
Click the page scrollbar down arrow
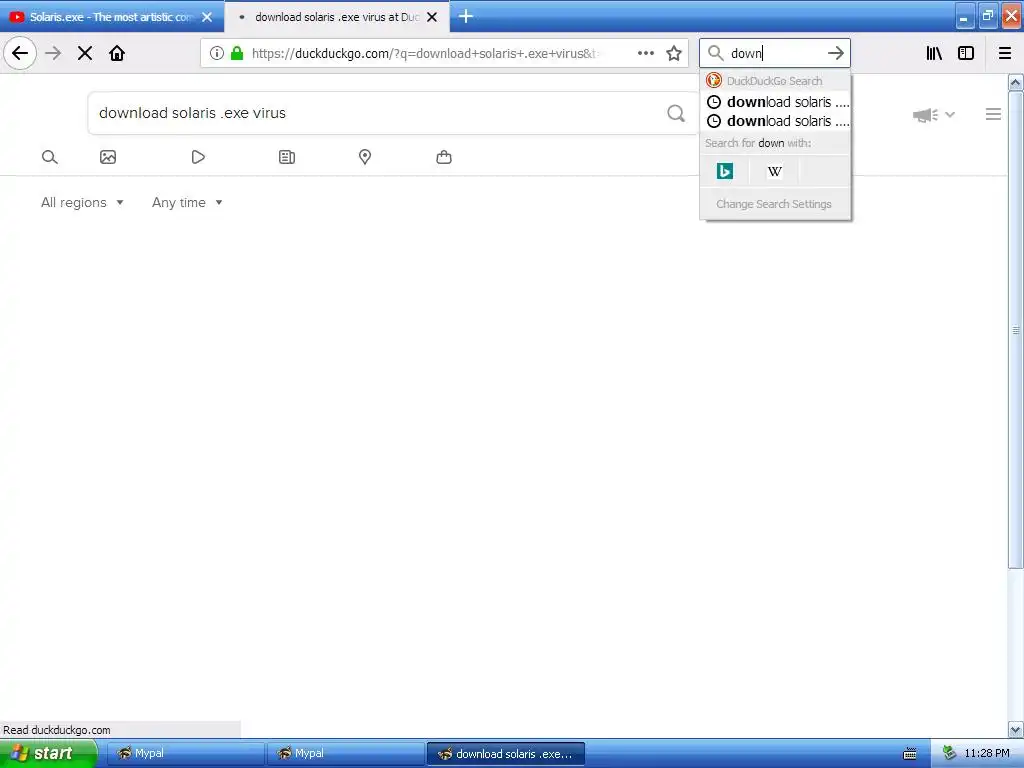pyautogui.click(x=1016, y=729)
